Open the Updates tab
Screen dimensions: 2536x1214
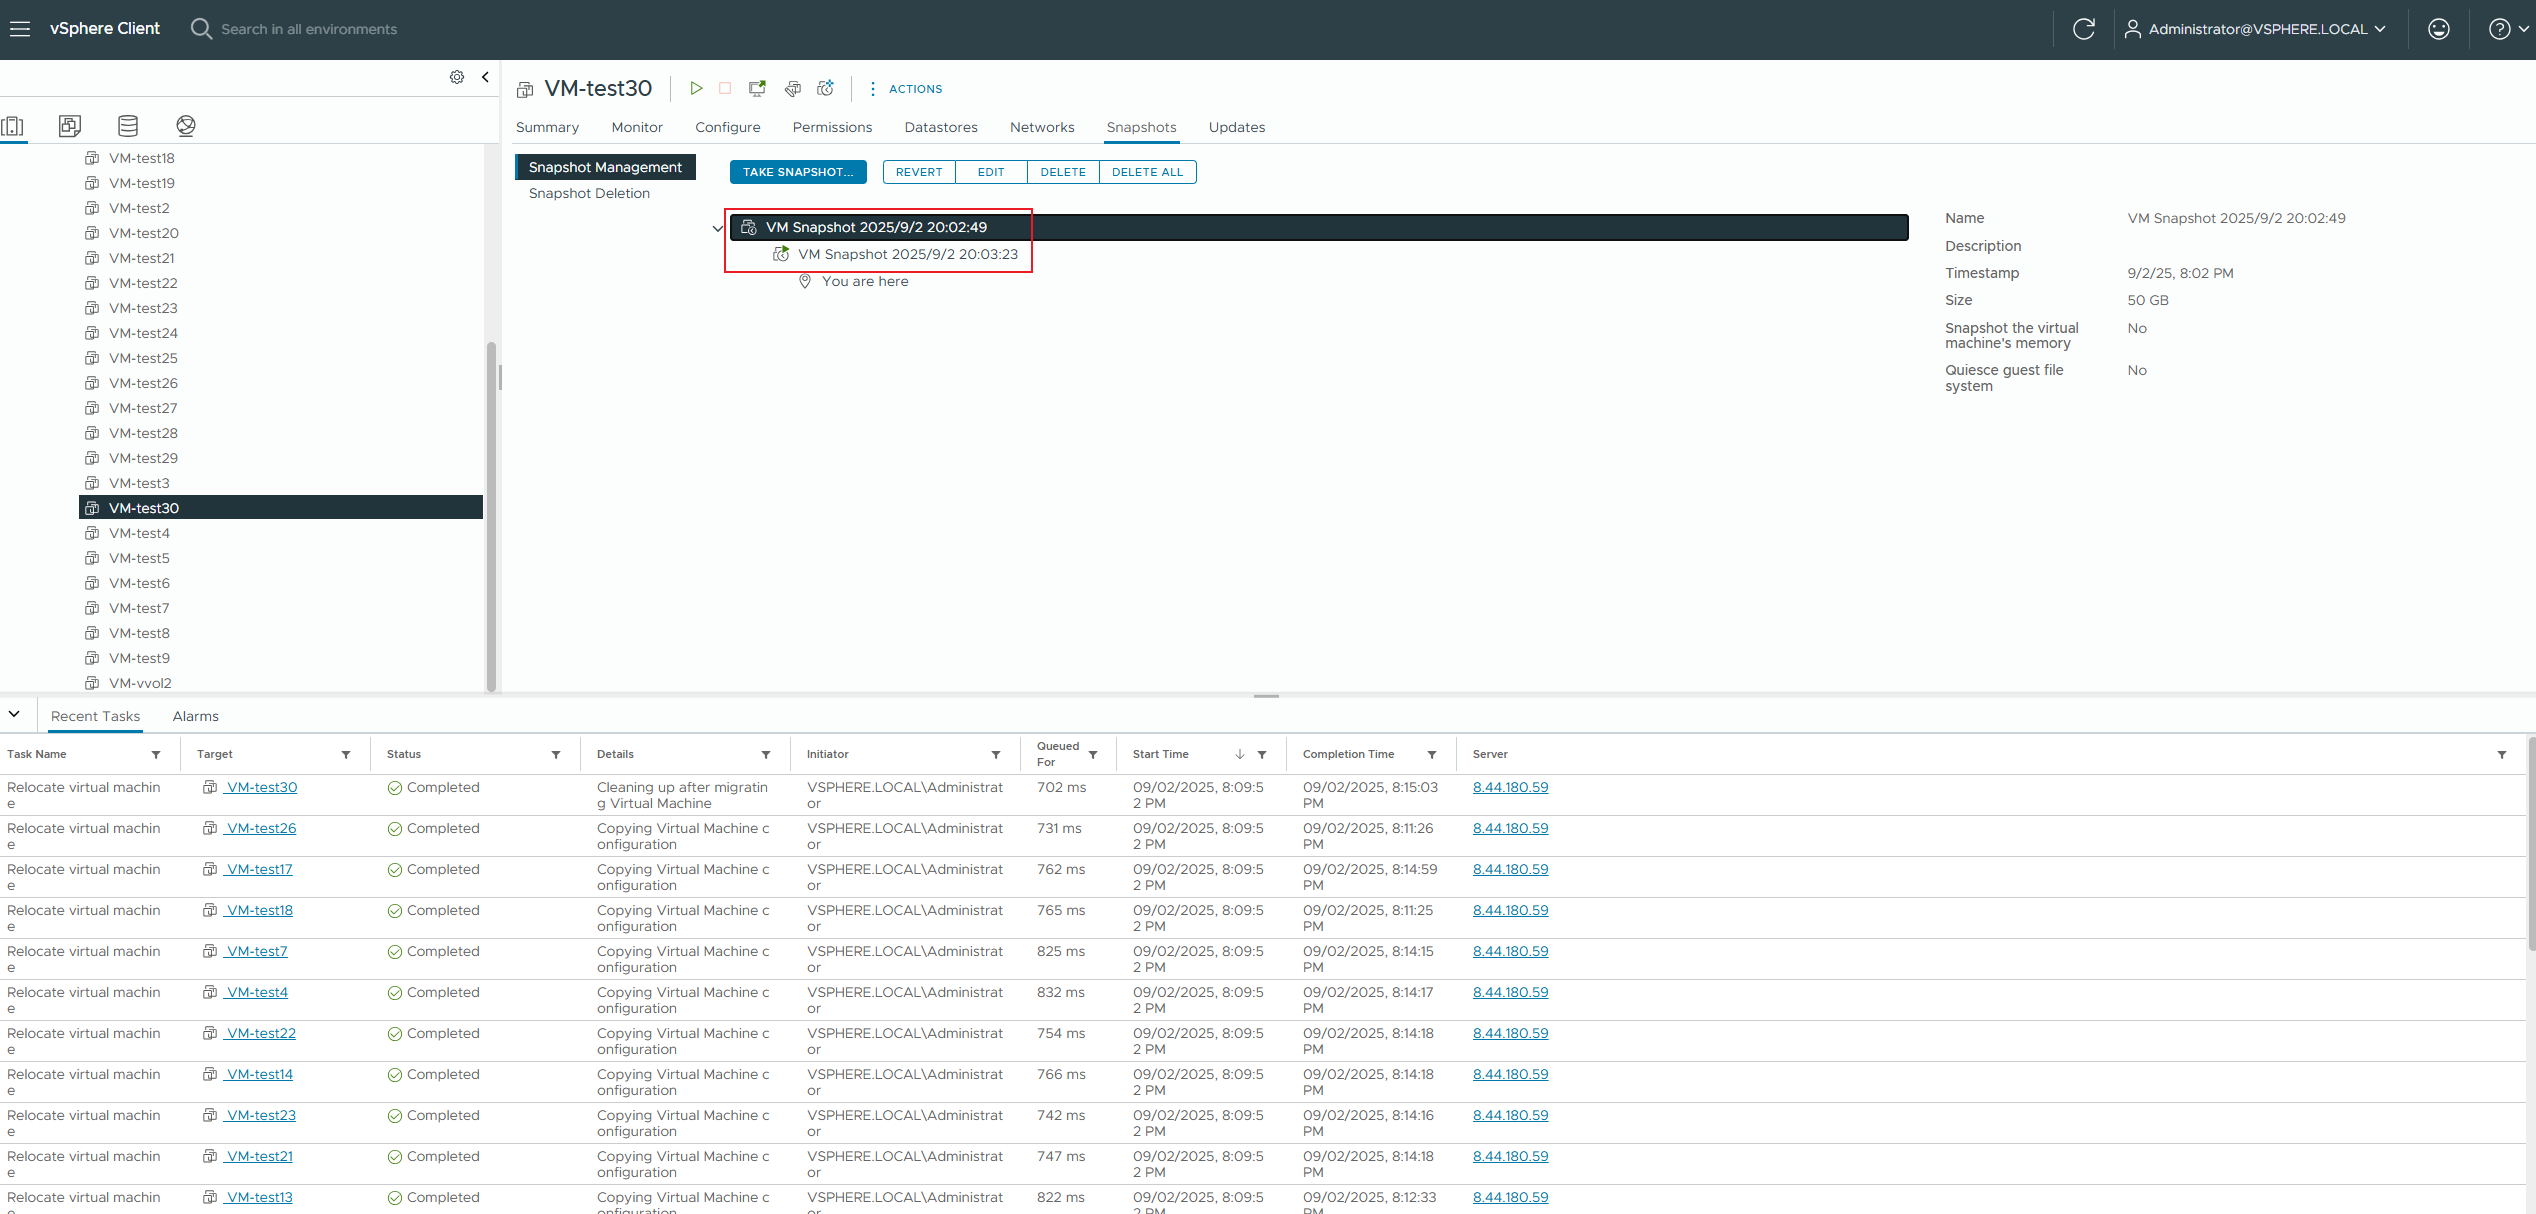(1237, 127)
